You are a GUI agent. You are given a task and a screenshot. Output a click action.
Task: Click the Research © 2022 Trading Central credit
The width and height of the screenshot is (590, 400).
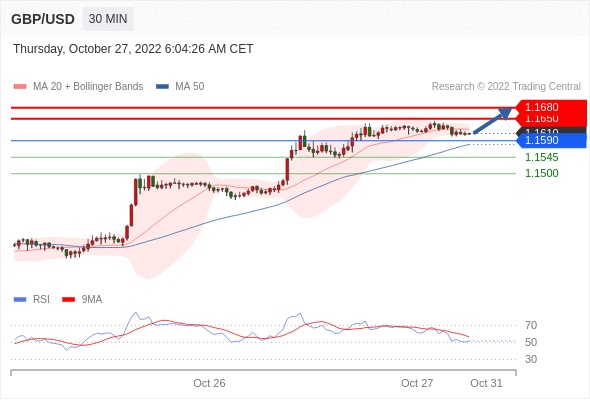[x=506, y=87]
